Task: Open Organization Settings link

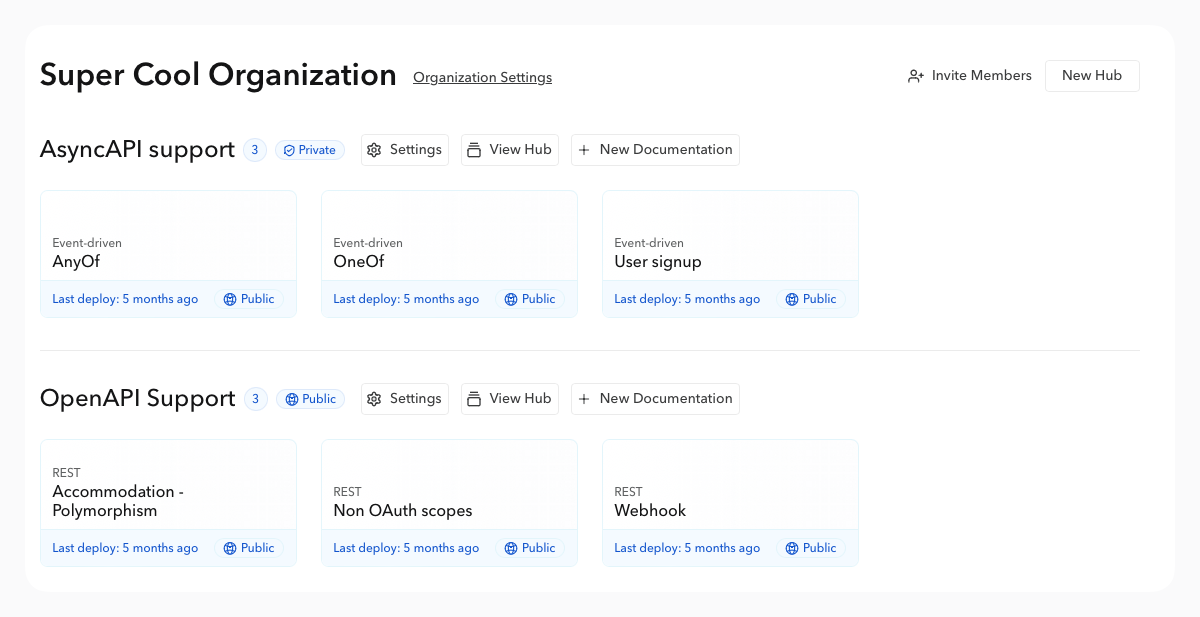Action: [x=482, y=77]
